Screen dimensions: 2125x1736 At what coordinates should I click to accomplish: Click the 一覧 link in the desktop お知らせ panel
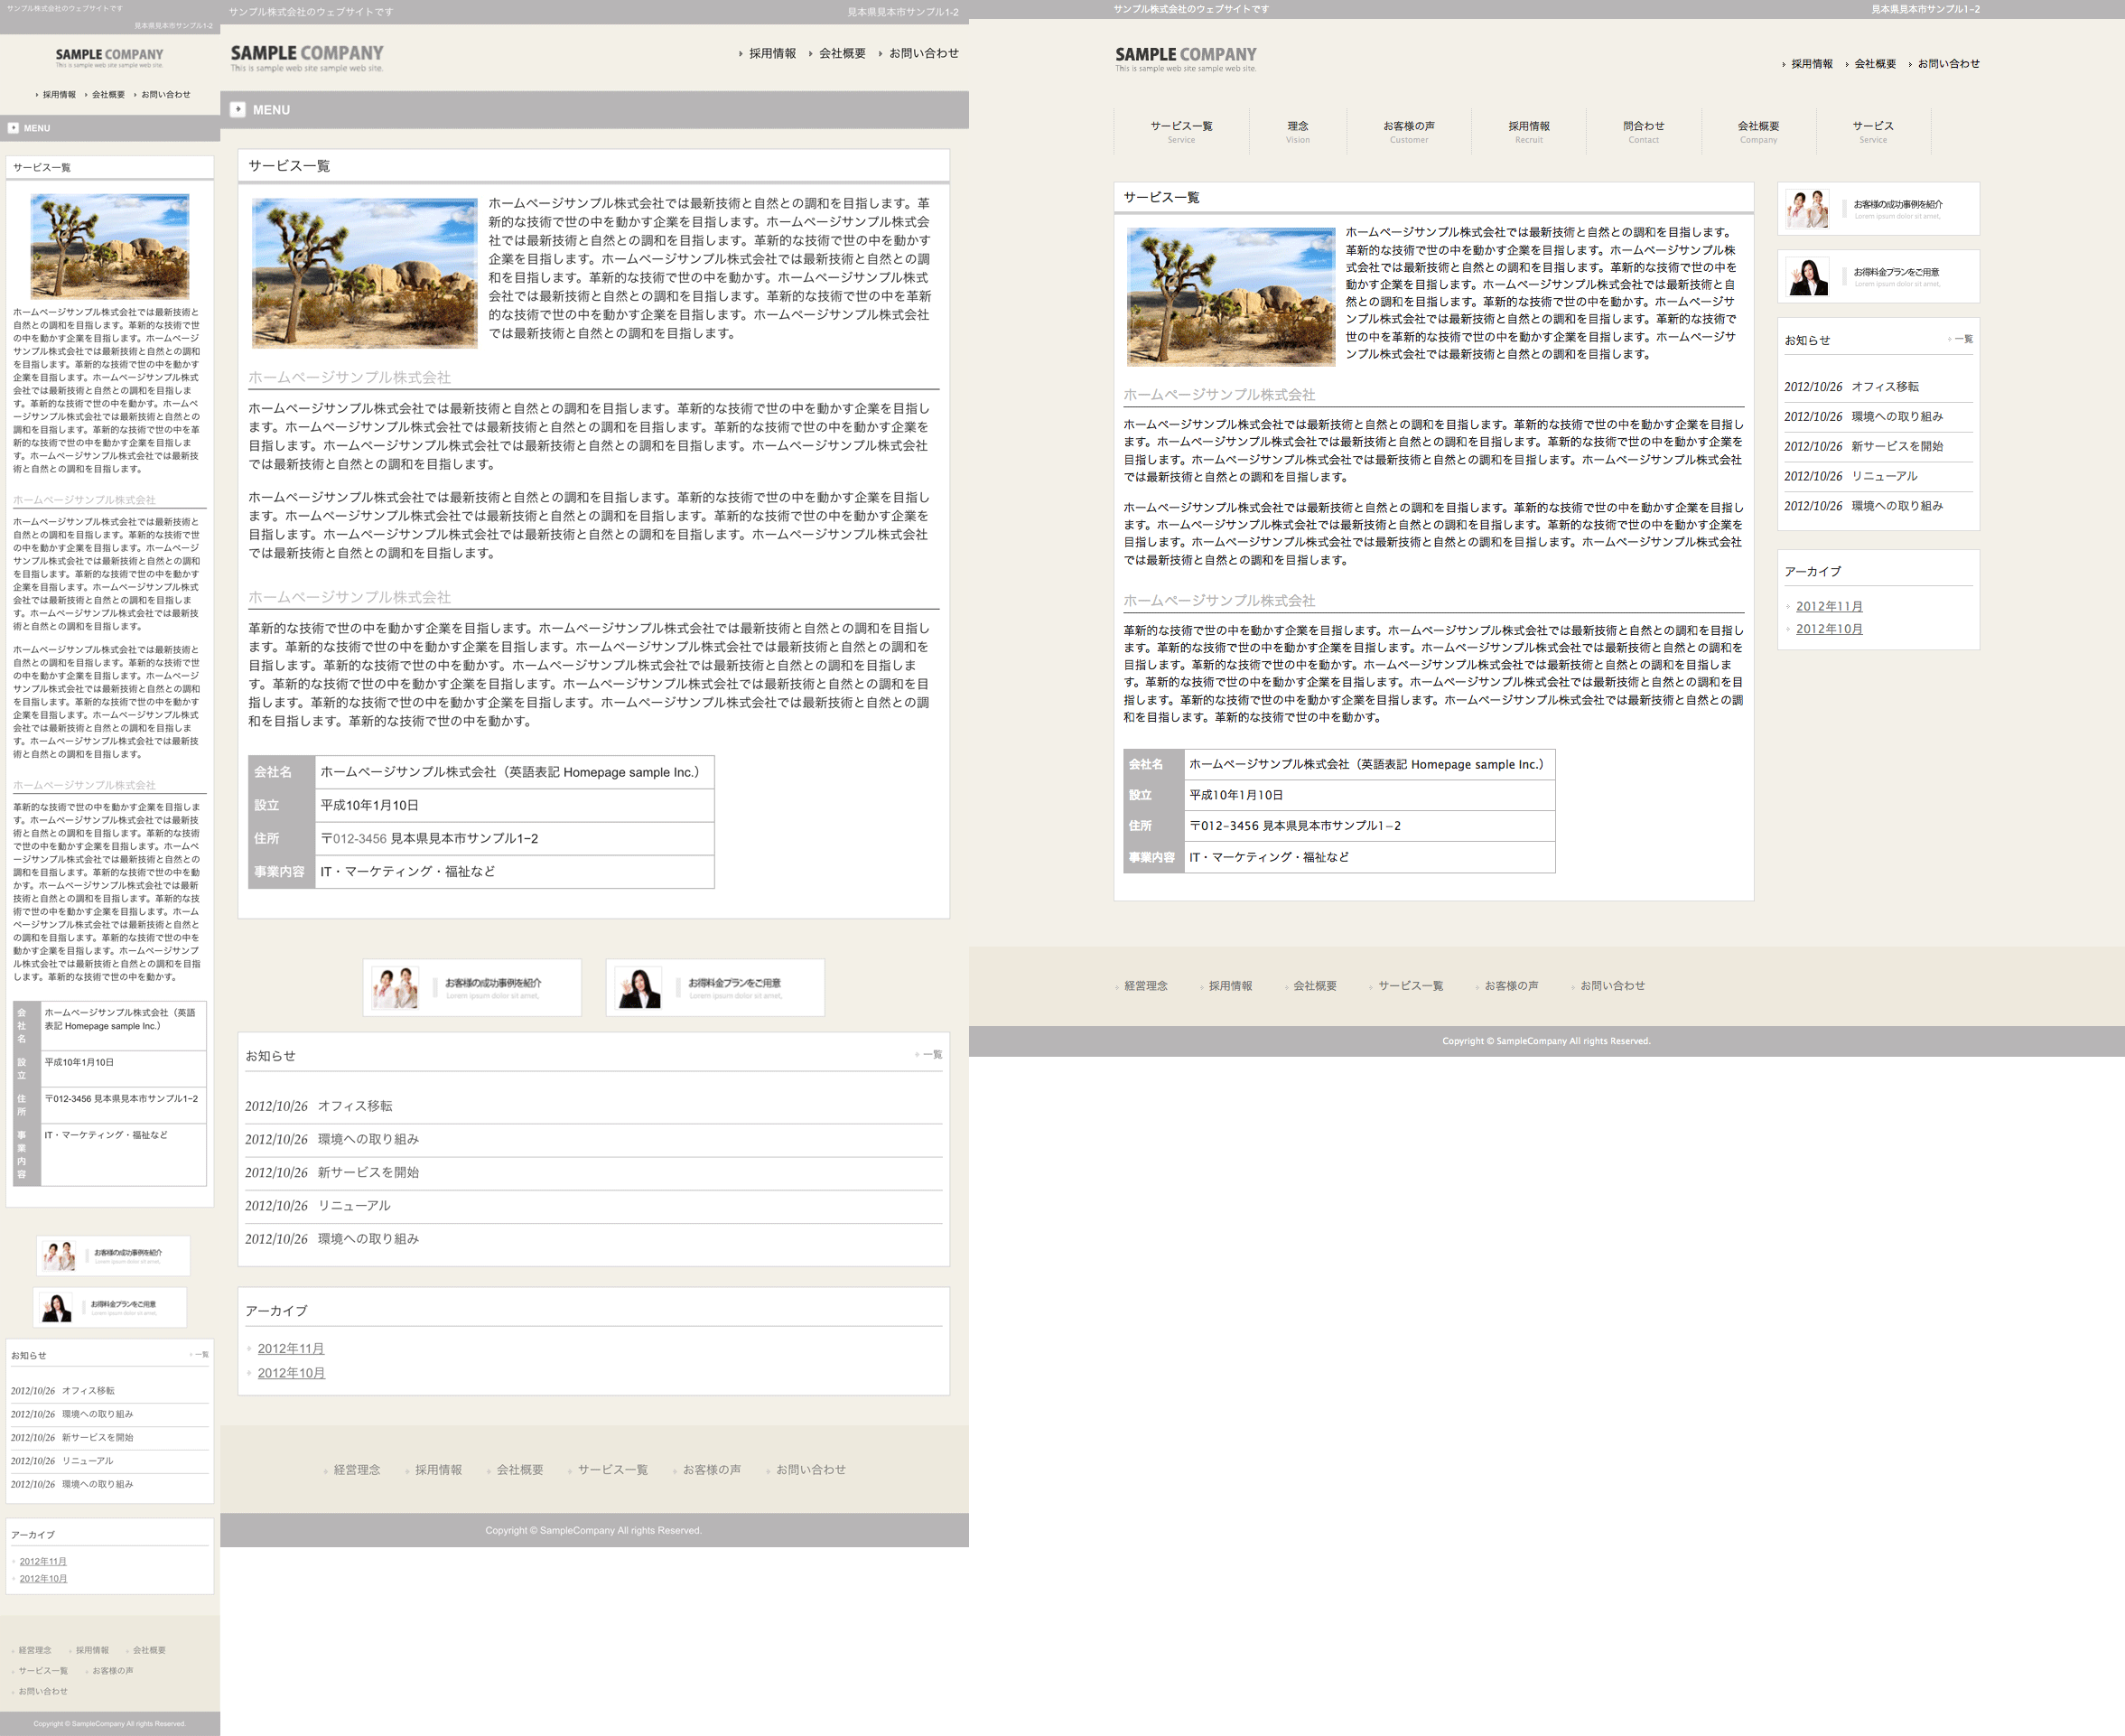point(1963,339)
